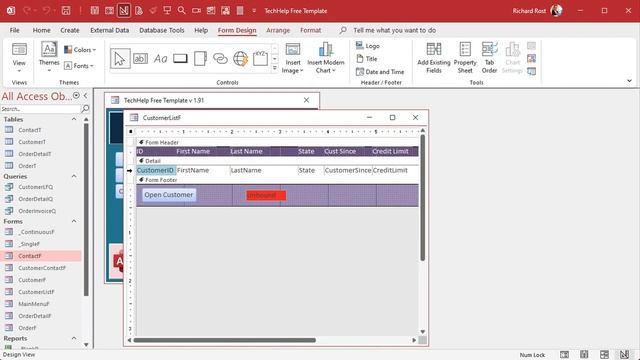Click the navigation pane Search box
The height and width of the screenshot is (360, 640).
pyautogui.click(x=40, y=109)
